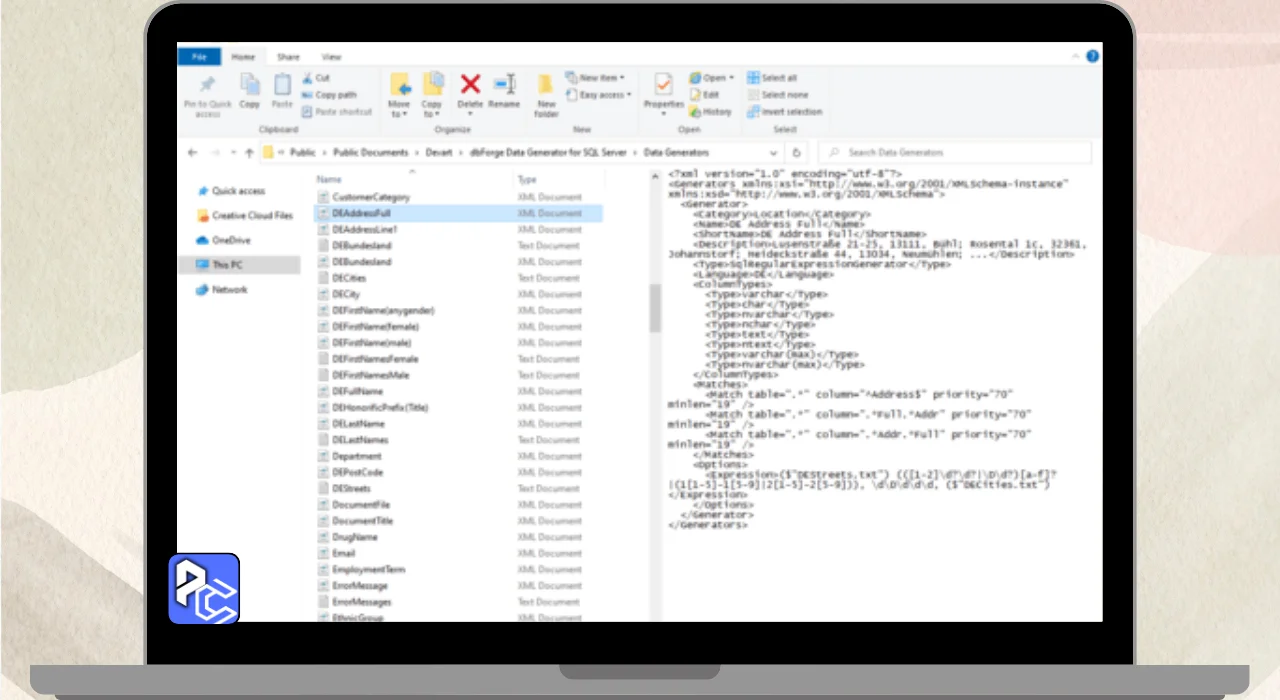Click the Search Data Generators box

955,153
